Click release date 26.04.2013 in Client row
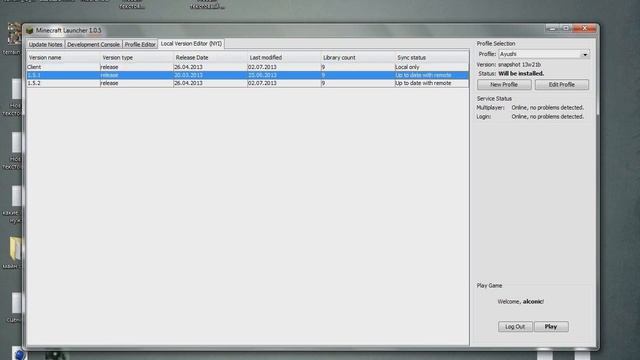Image resolution: width=640 pixels, height=360 pixels. pyautogui.click(x=210, y=67)
